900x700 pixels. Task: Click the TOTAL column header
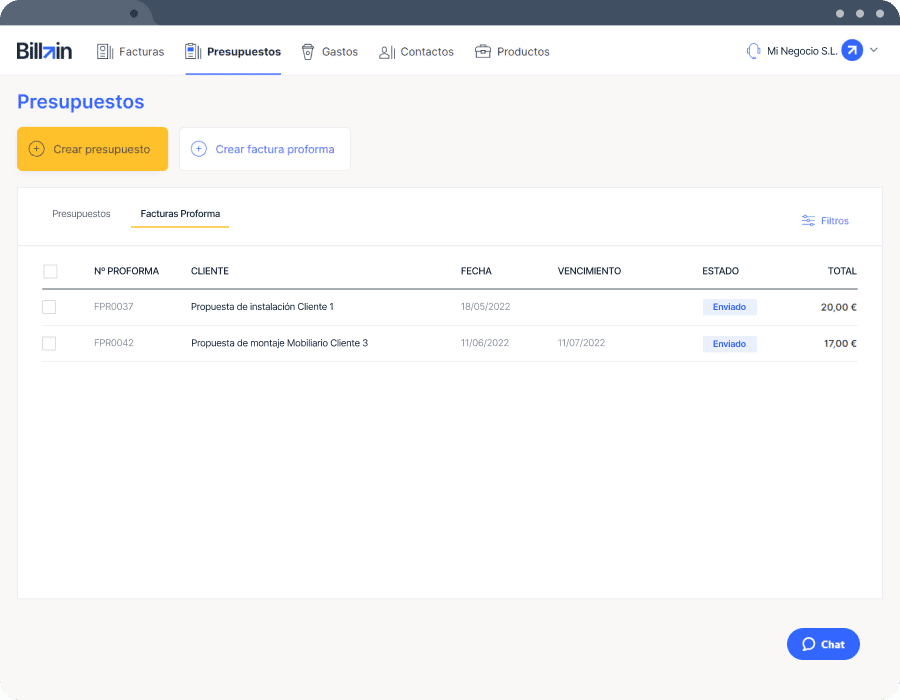(x=842, y=271)
